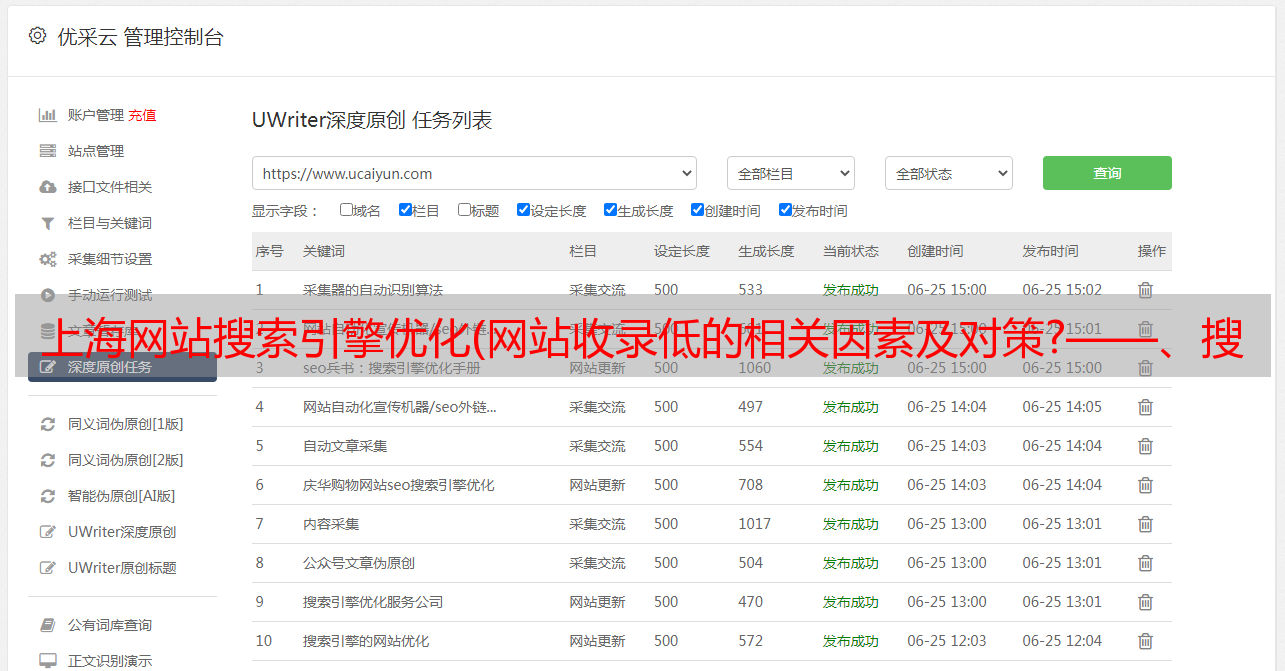Click the 站点管理 server icon
The width and height of the screenshot is (1285, 671).
(x=47, y=151)
